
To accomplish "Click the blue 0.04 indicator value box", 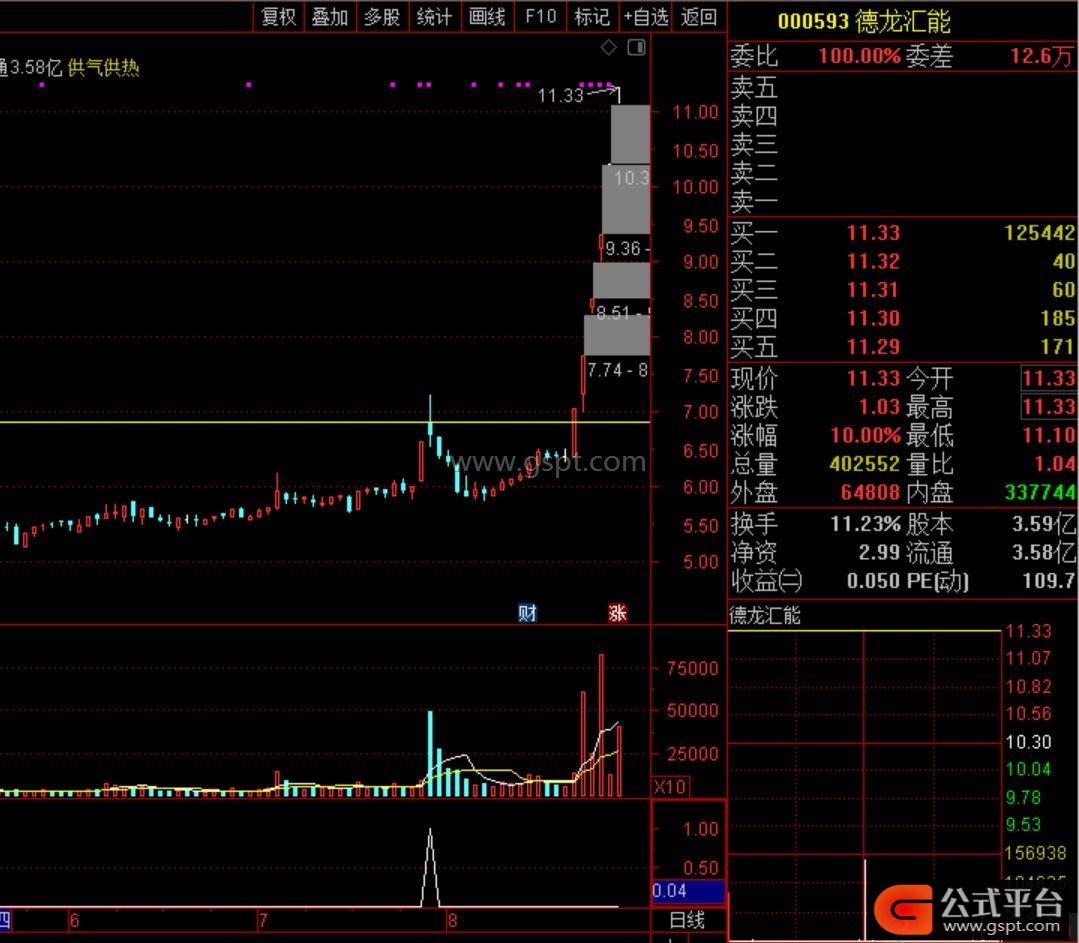I will (688, 891).
